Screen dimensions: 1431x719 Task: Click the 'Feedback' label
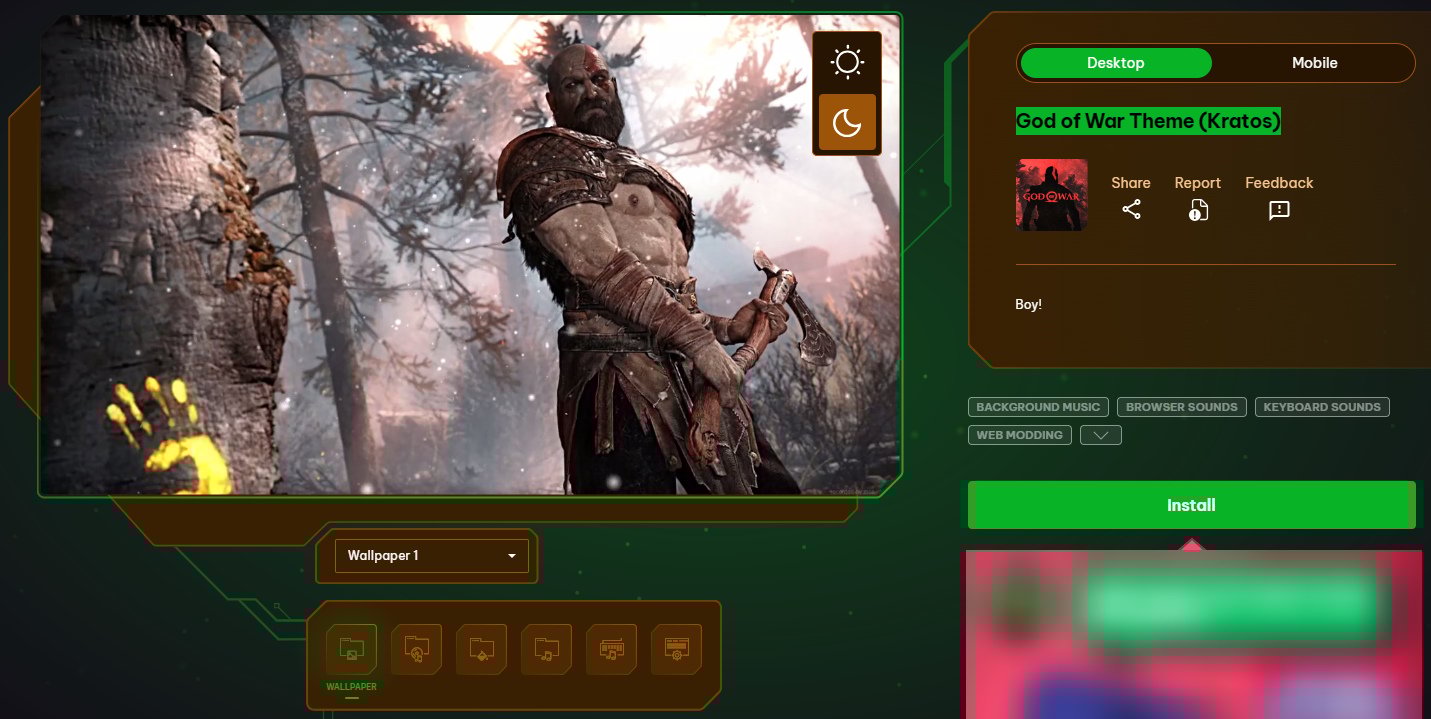pyautogui.click(x=1279, y=183)
